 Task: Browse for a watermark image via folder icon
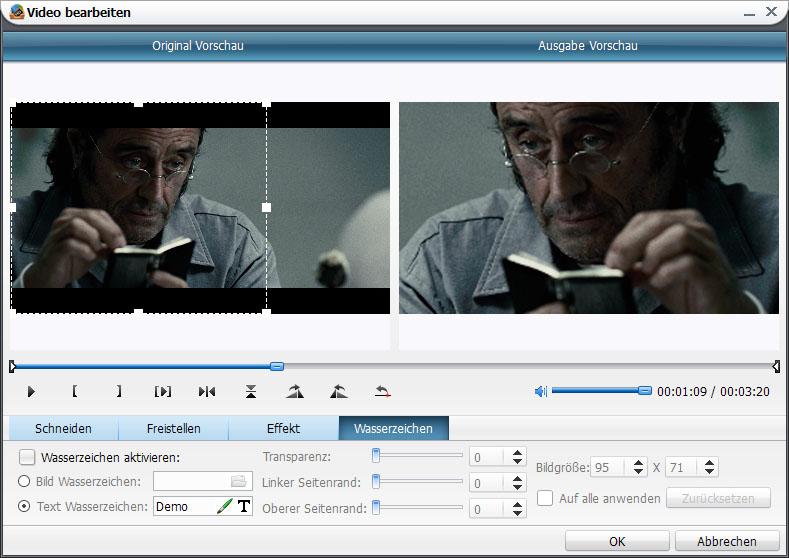pyautogui.click(x=238, y=481)
